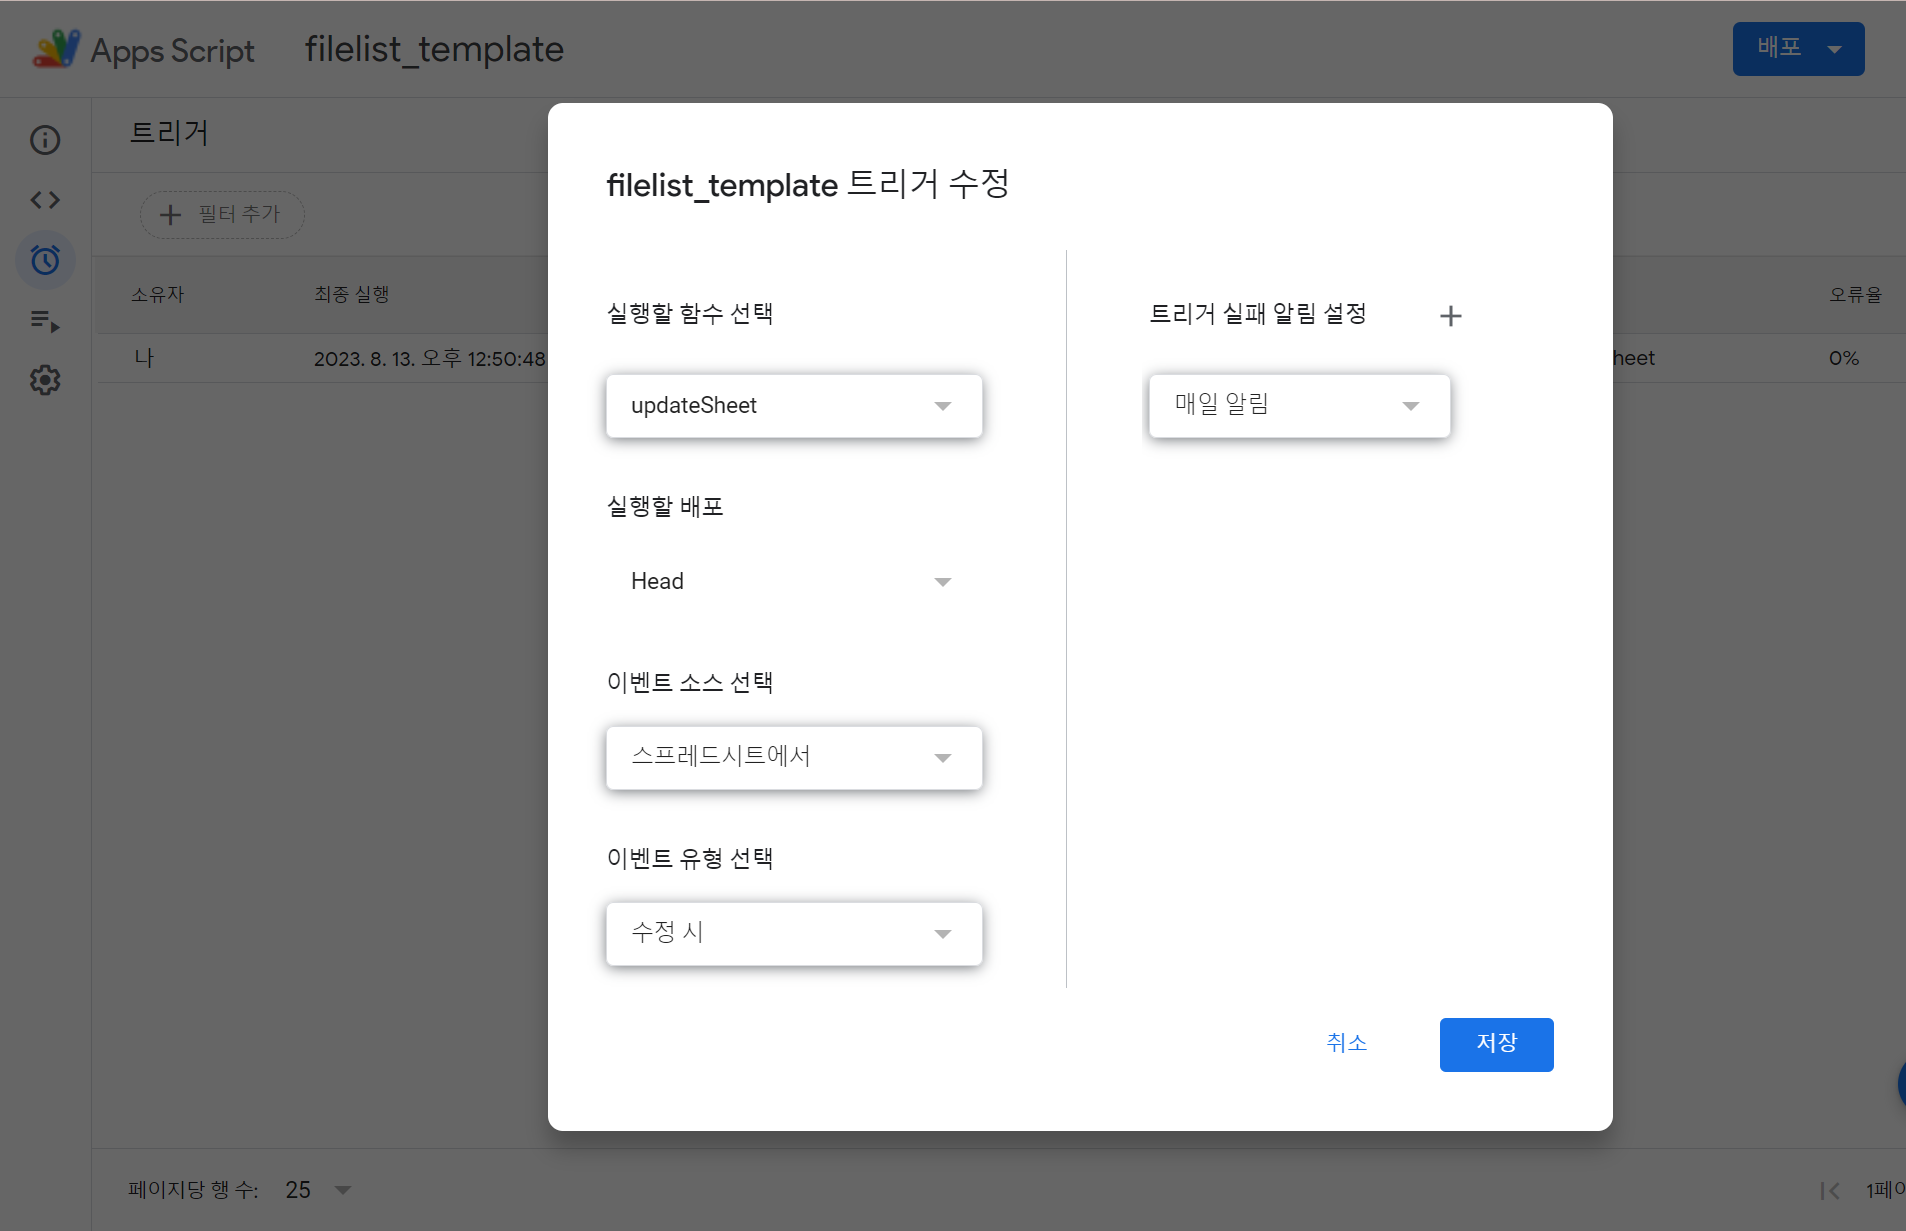The image size is (1906, 1231).
Task: Click the 필터 추가 add filter chip
Action: (x=221, y=215)
